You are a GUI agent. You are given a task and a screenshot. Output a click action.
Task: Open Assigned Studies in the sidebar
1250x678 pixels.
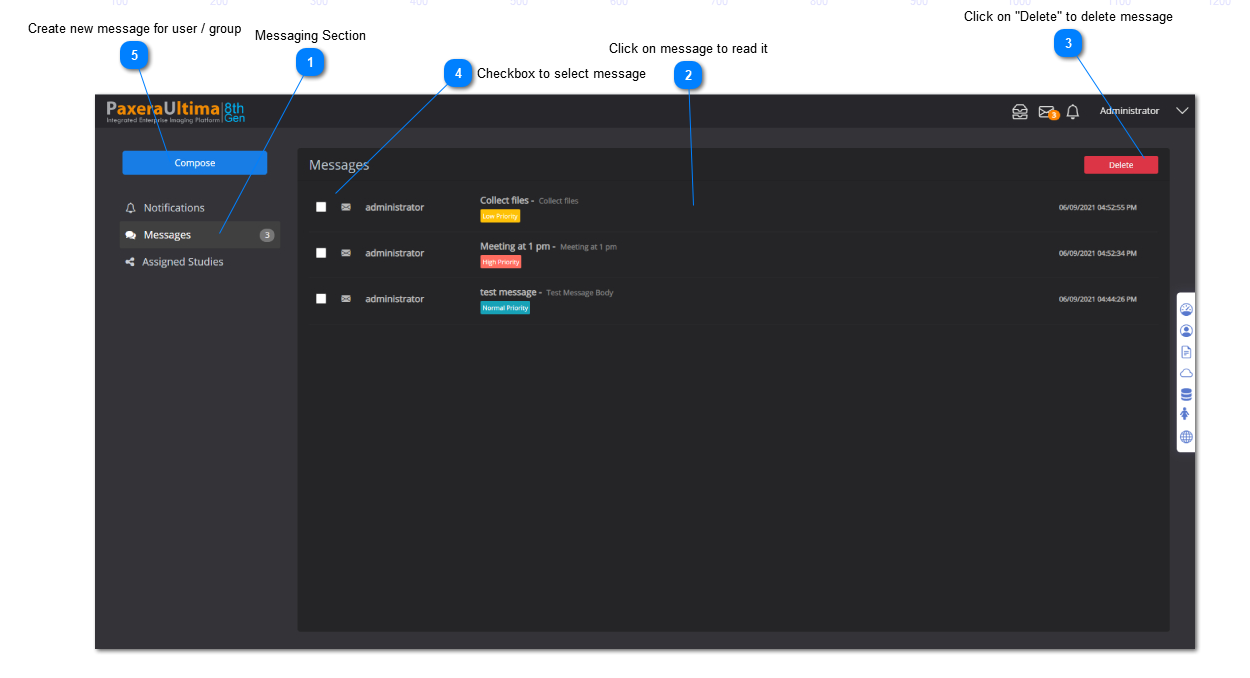click(x=182, y=262)
